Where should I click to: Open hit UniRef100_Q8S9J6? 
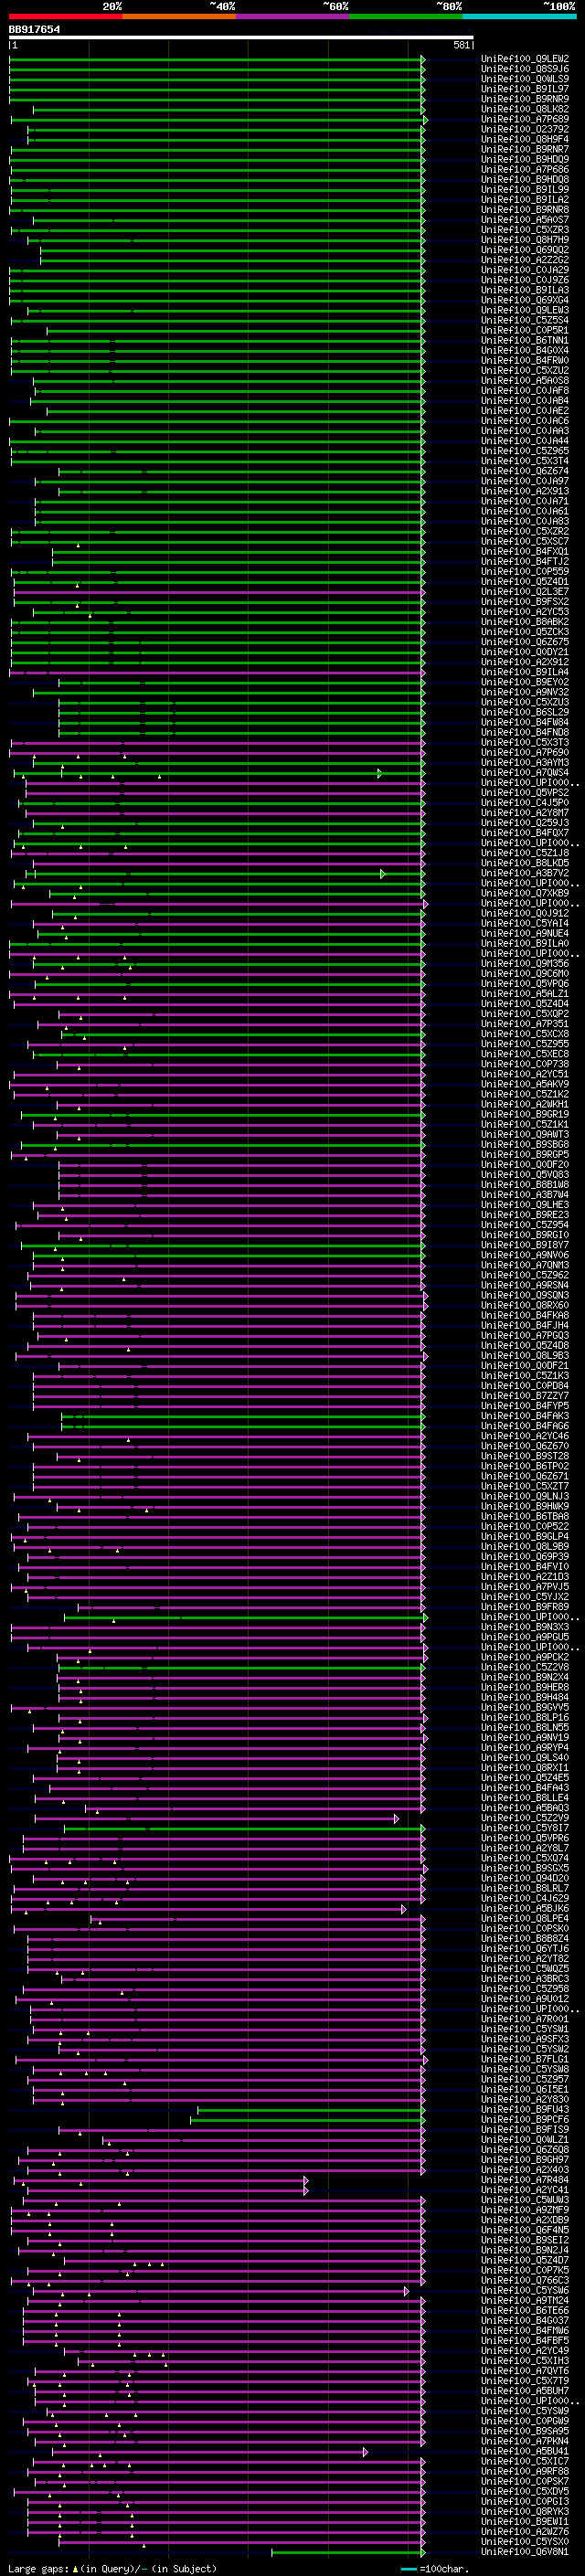525,69
